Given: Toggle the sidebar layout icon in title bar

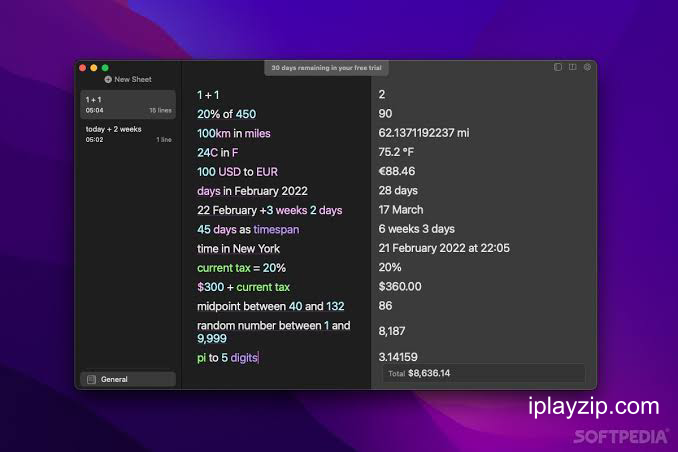Looking at the screenshot, I should 558,67.
